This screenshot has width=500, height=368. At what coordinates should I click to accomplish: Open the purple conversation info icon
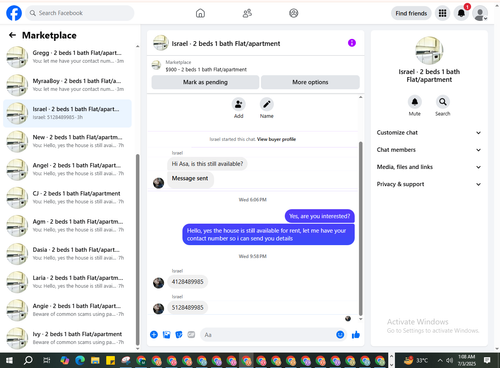(x=352, y=43)
